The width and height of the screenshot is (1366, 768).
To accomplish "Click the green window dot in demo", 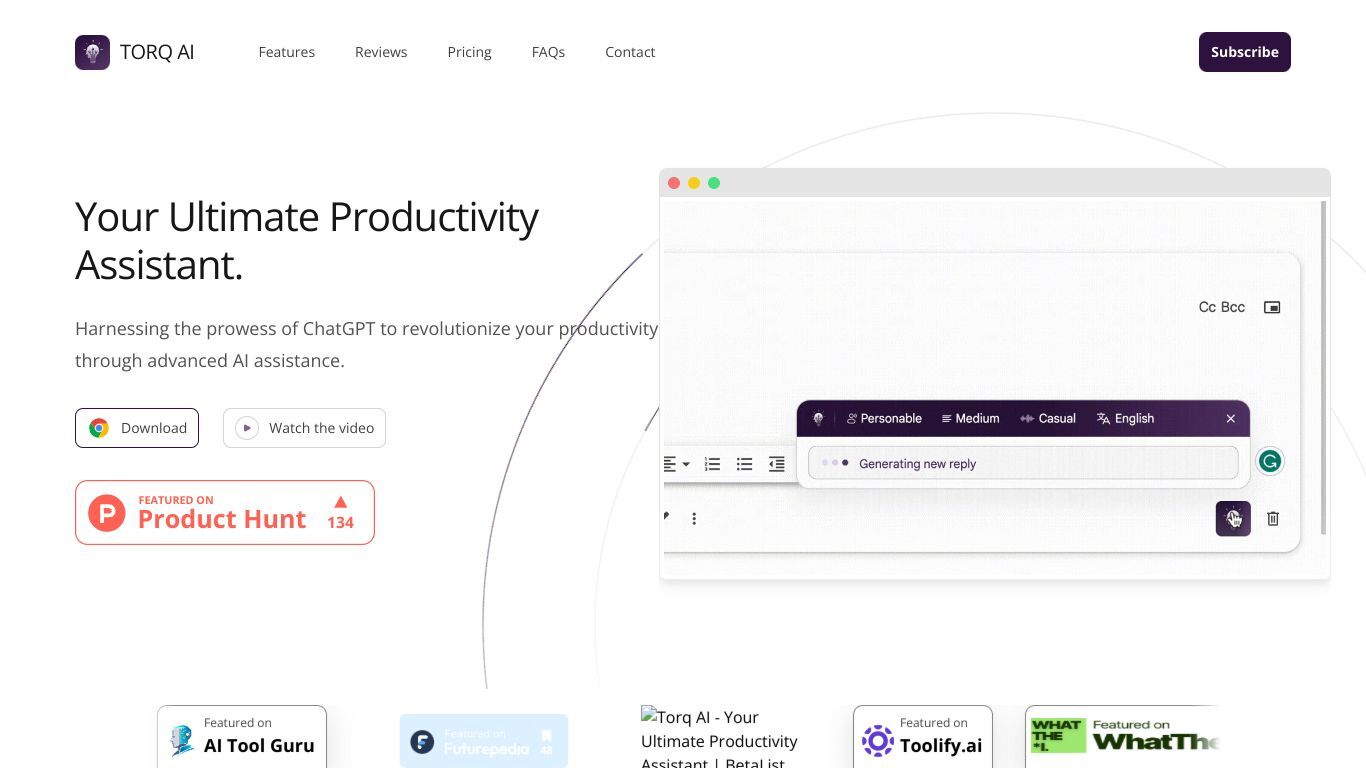I will 714,183.
